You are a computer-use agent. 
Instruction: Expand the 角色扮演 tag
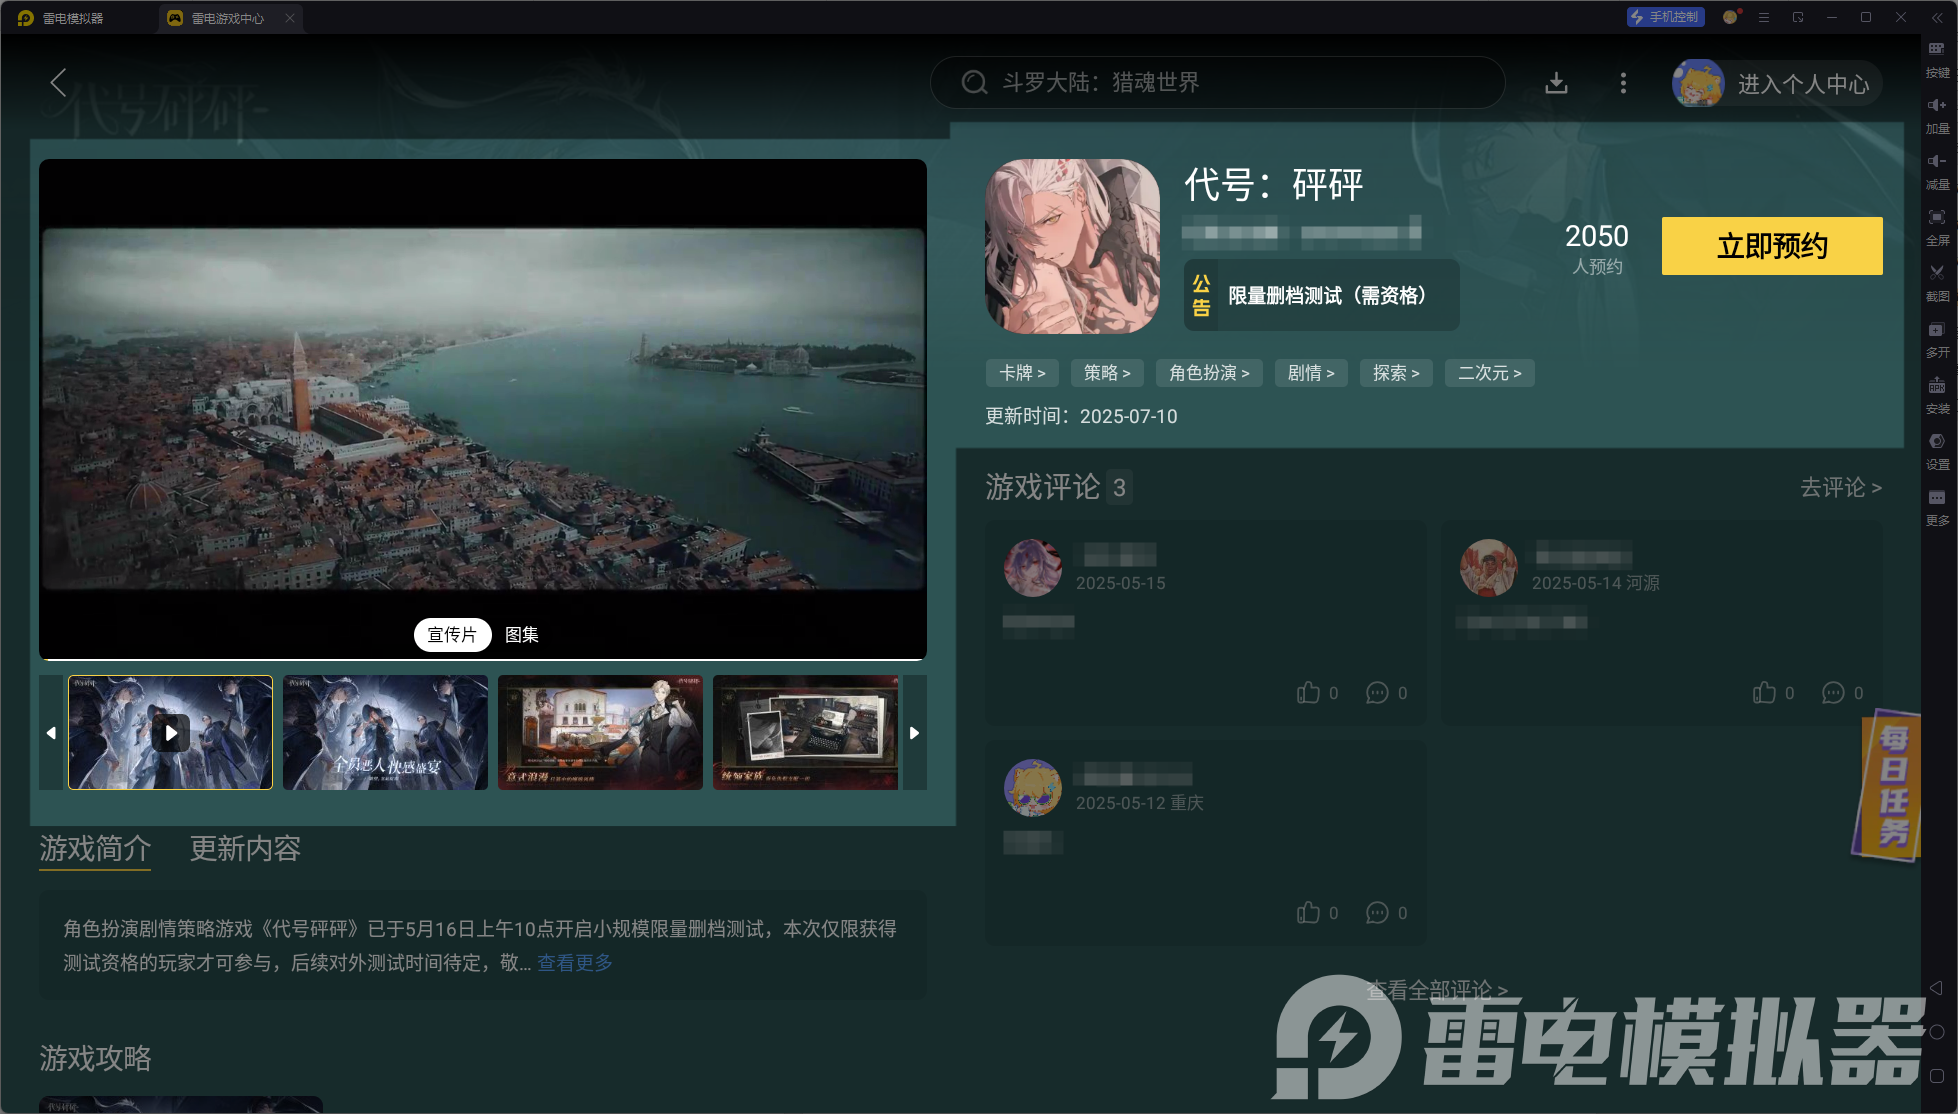coord(1209,373)
